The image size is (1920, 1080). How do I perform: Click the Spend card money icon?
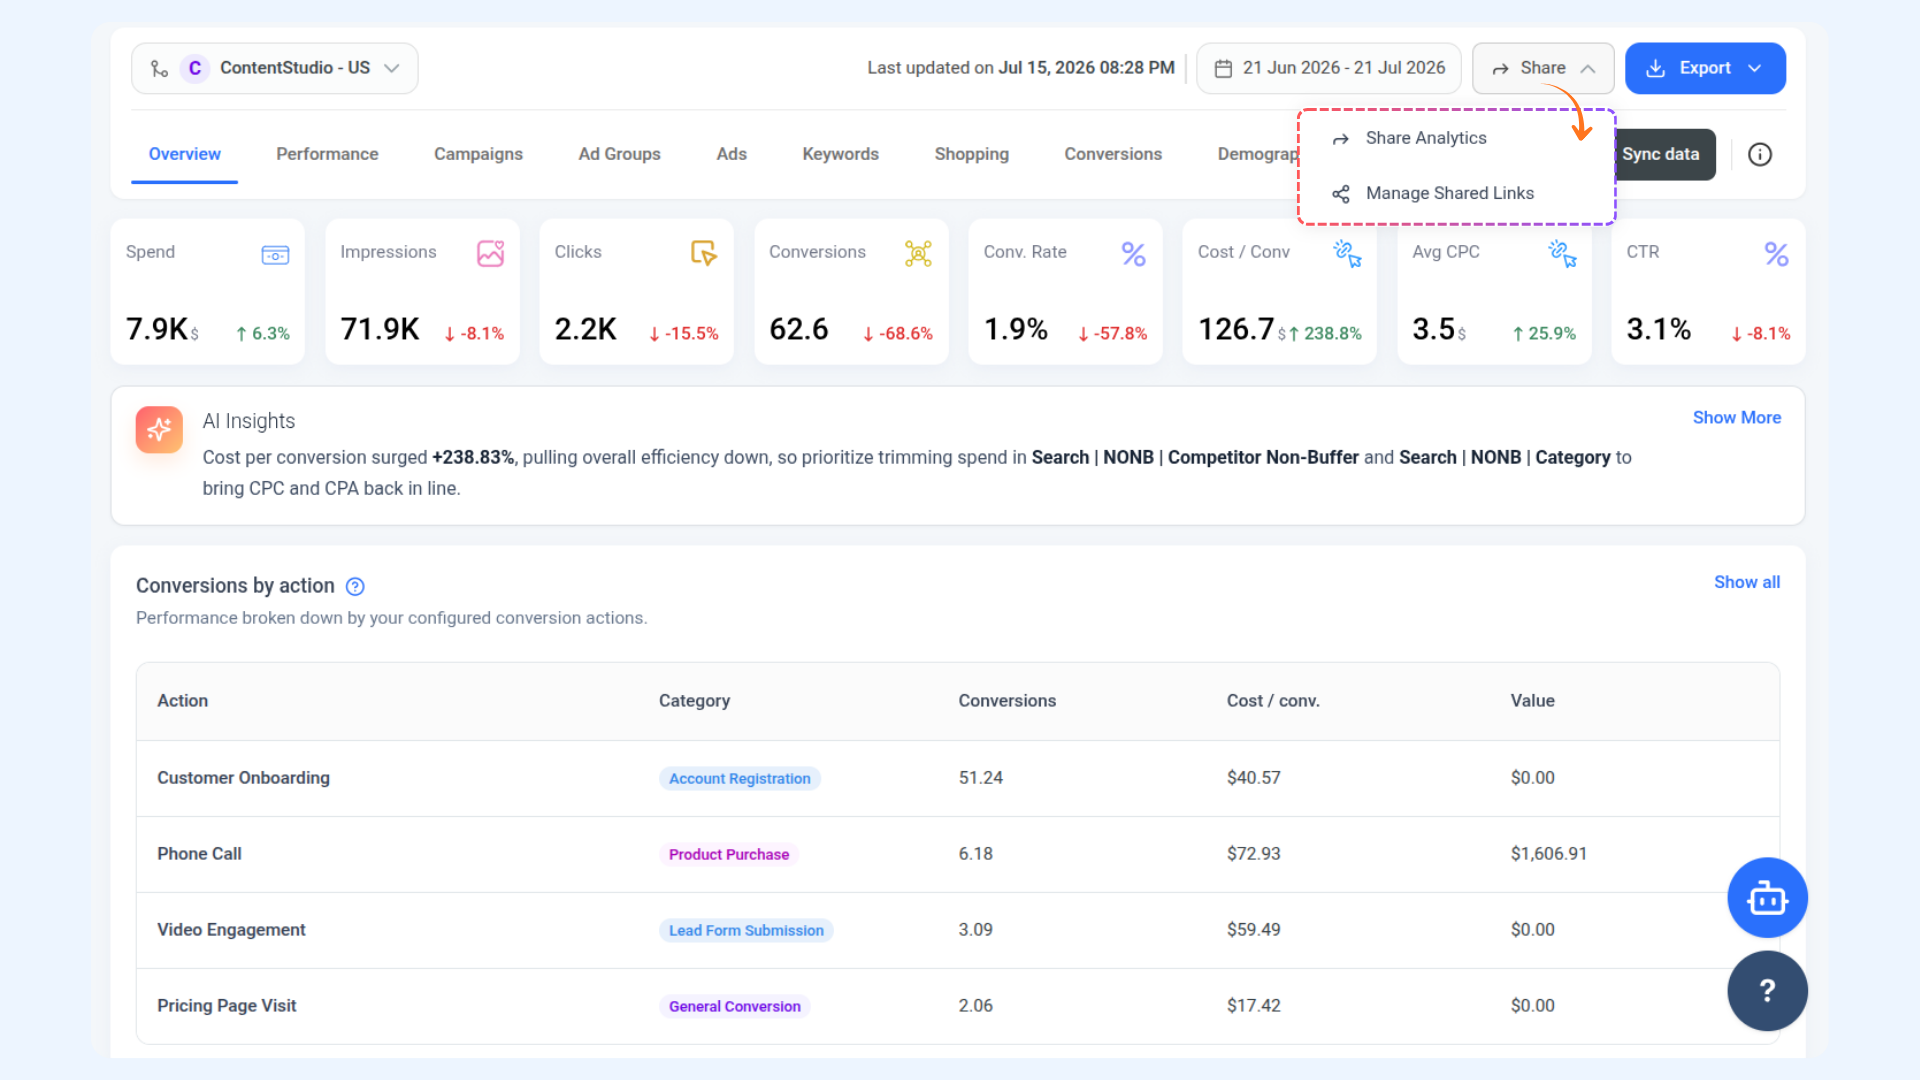(x=275, y=254)
